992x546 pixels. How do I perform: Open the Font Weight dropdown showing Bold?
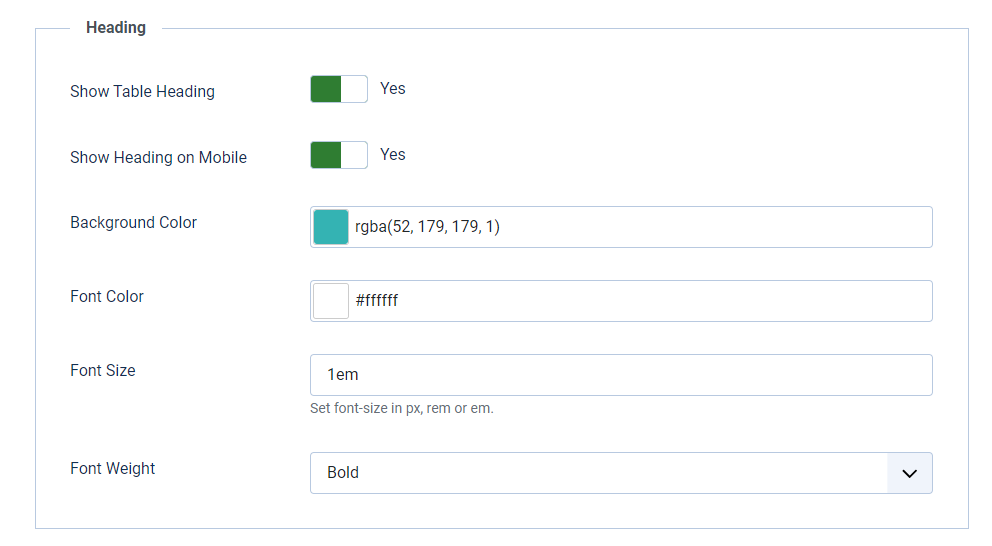coord(598,473)
